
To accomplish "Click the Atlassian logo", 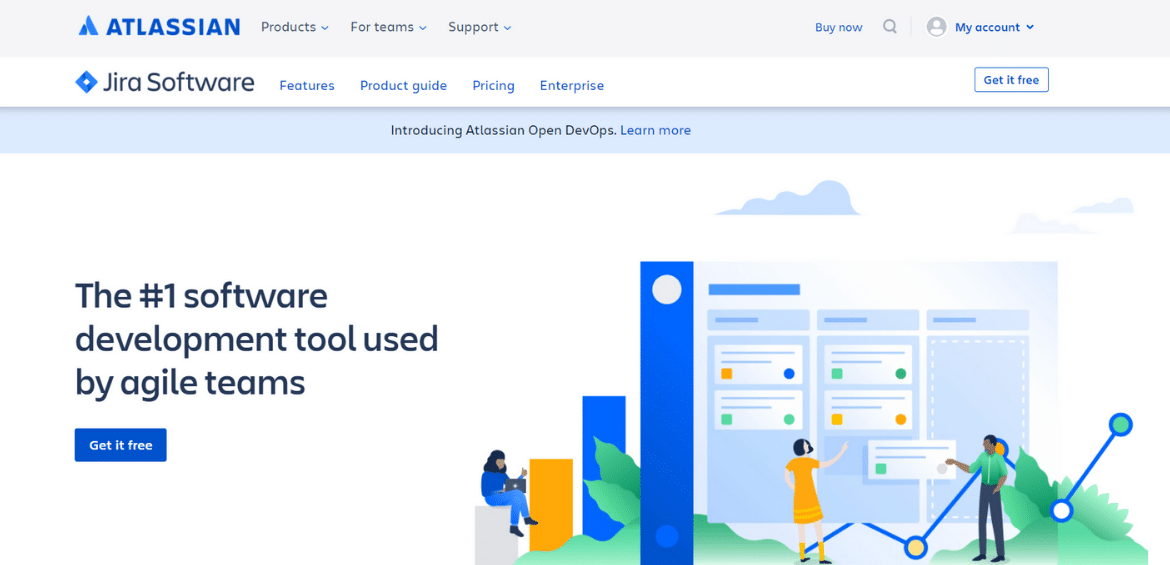I will click(159, 27).
